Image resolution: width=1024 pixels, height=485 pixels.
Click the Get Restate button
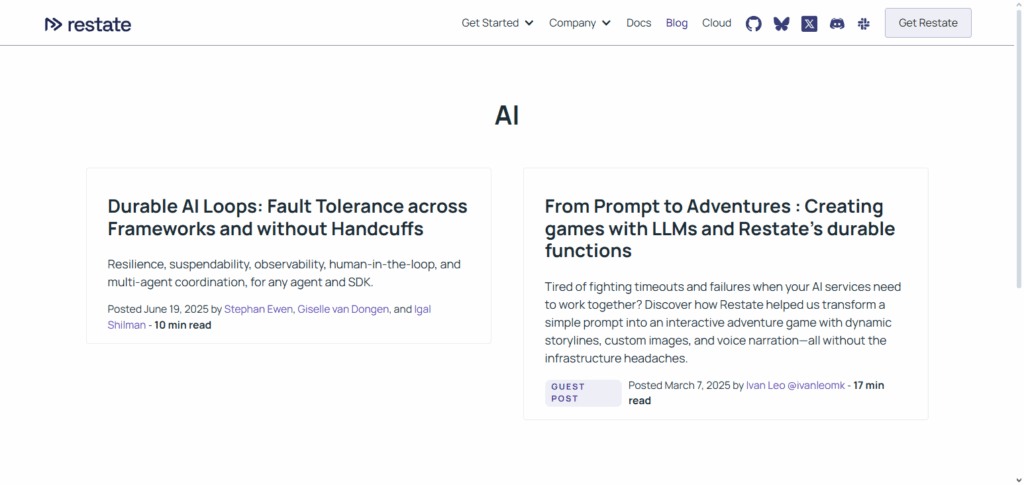click(928, 23)
